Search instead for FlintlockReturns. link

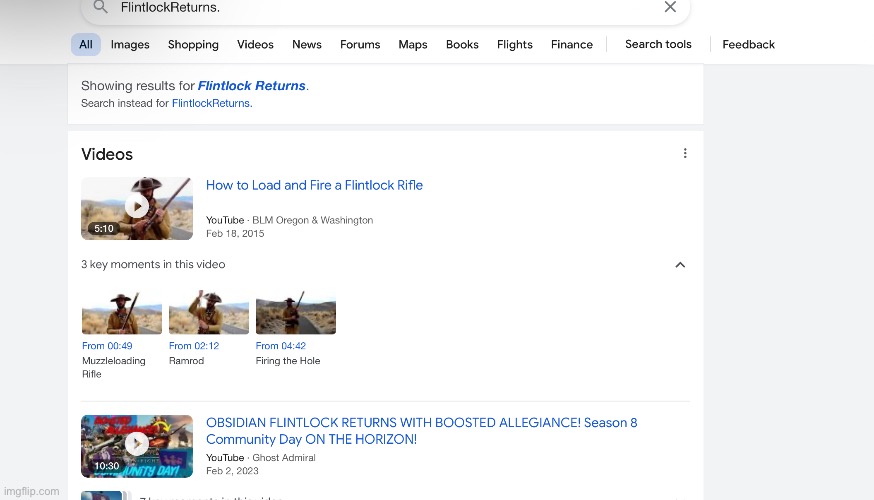212,103
